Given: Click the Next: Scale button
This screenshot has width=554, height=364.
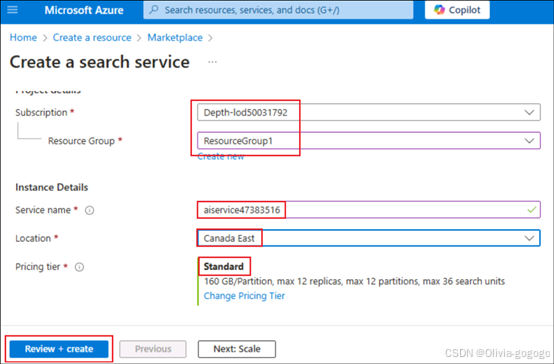Looking at the screenshot, I should pyautogui.click(x=237, y=349).
